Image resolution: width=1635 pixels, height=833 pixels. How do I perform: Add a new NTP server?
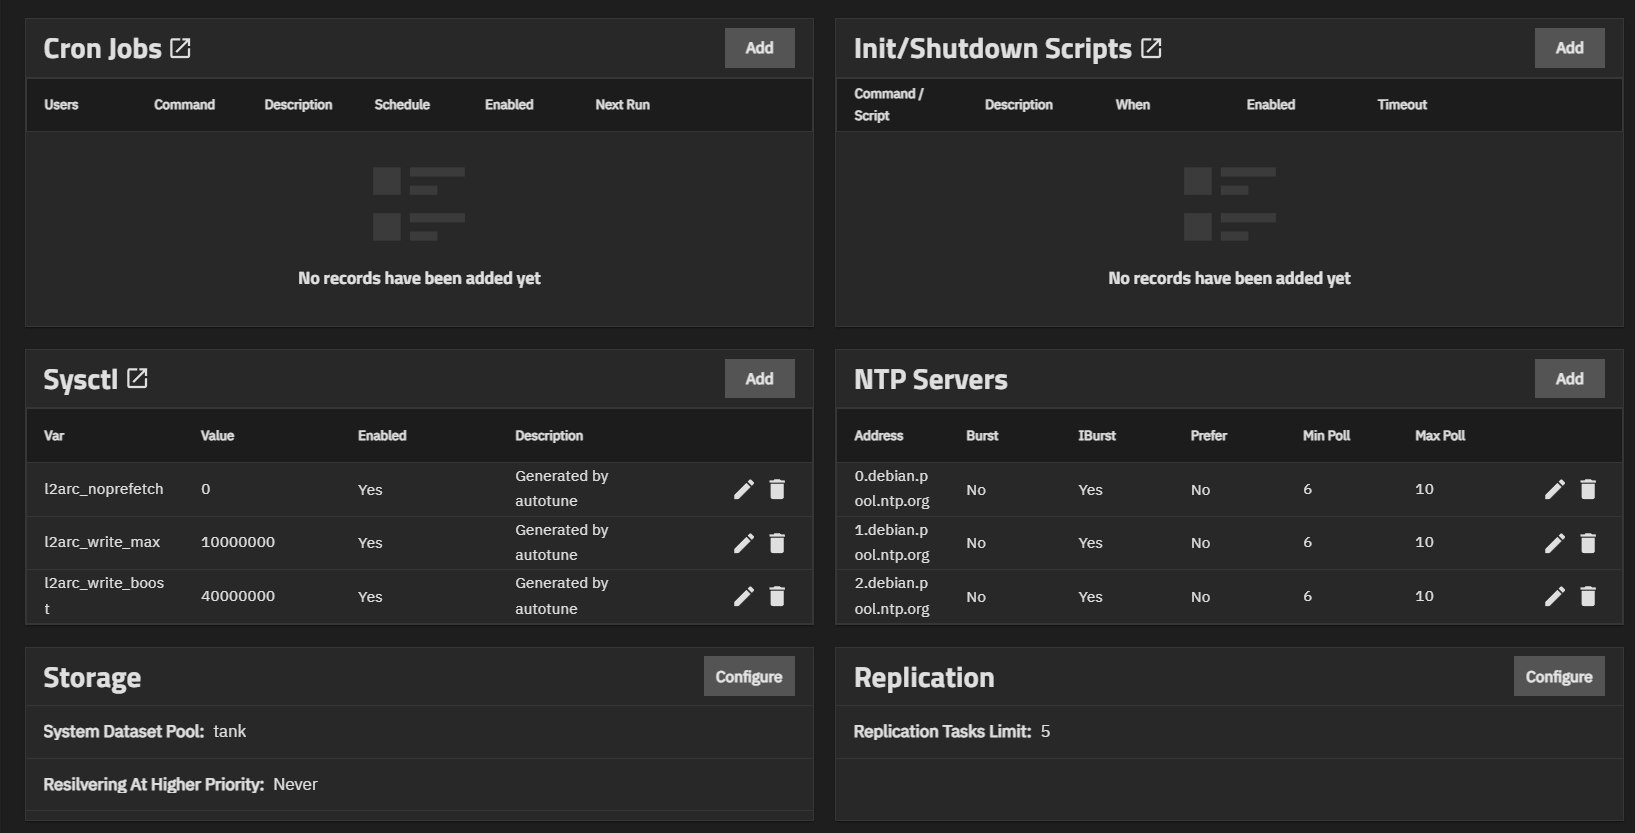coord(1569,379)
